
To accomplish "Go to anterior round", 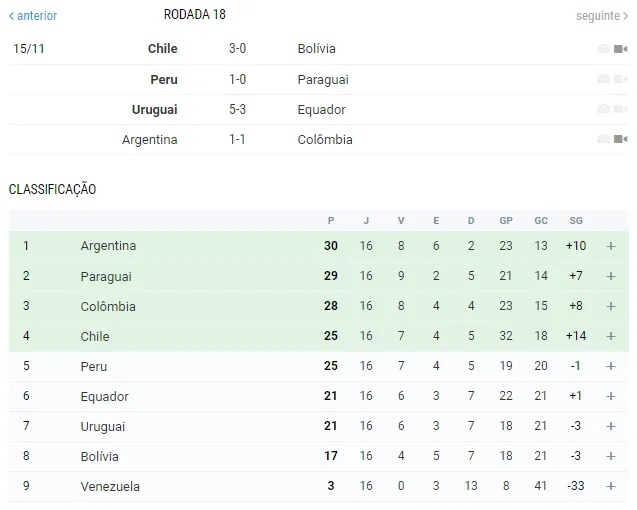I will click(x=33, y=16).
